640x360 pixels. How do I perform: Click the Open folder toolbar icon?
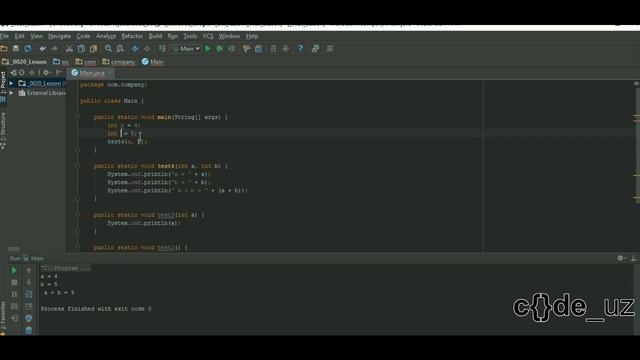click(x=4, y=49)
